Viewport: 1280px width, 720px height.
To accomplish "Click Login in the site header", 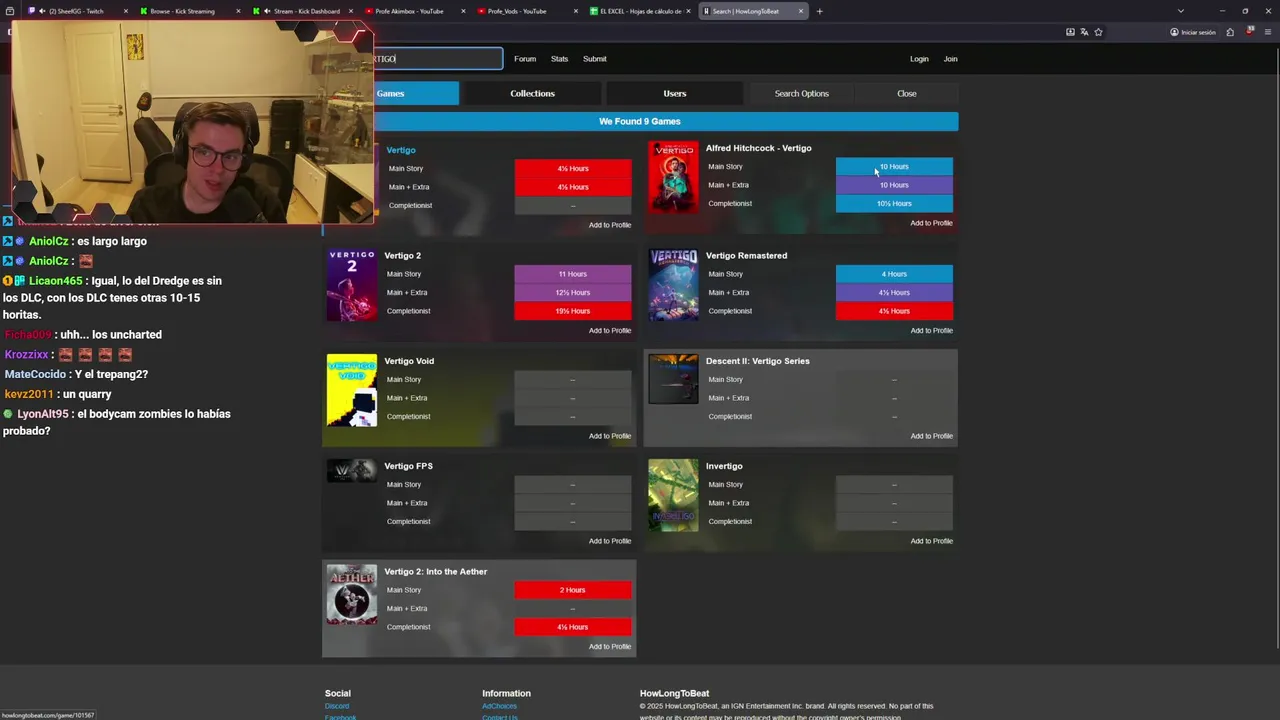I will pos(919,59).
